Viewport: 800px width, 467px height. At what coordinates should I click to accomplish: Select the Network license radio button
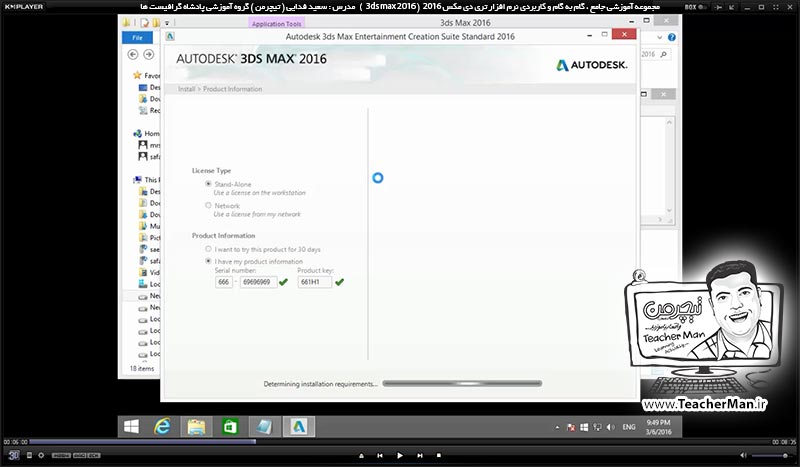point(208,205)
